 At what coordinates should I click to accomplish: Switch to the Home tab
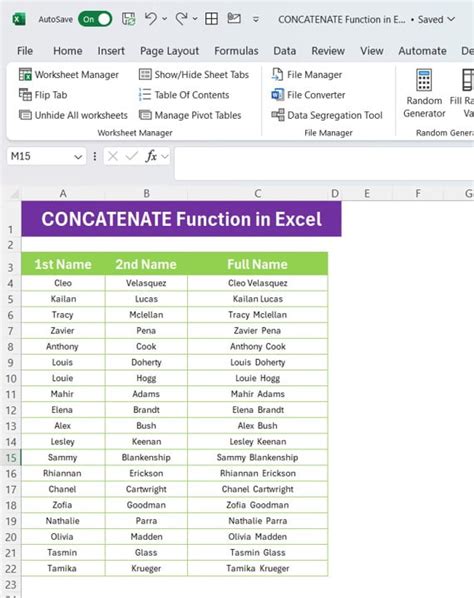pyautogui.click(x=67, y=51)
